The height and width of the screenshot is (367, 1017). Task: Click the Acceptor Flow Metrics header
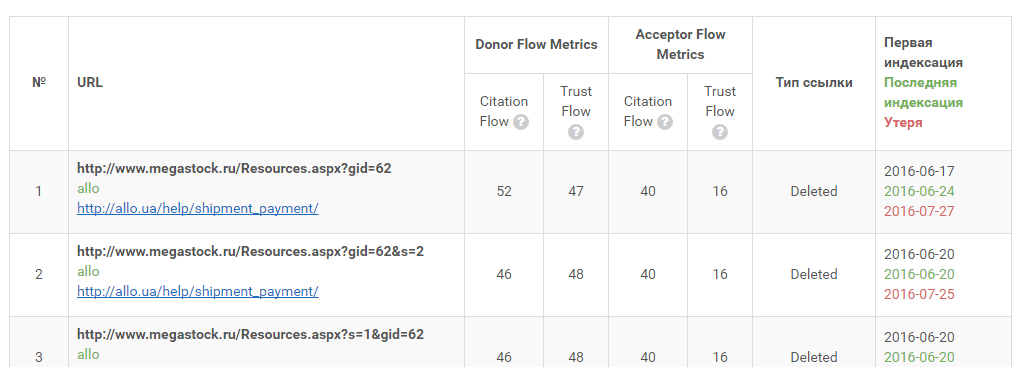tap(680, 44)
